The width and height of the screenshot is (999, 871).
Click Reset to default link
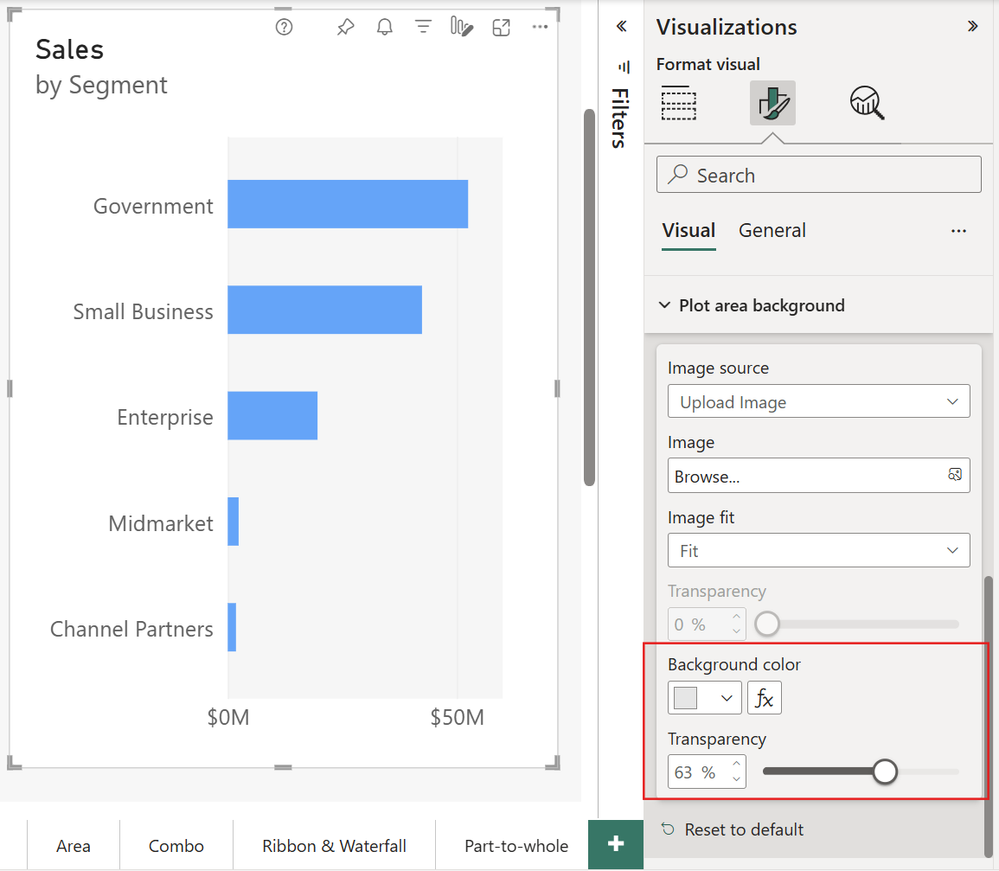coord(744,829)
